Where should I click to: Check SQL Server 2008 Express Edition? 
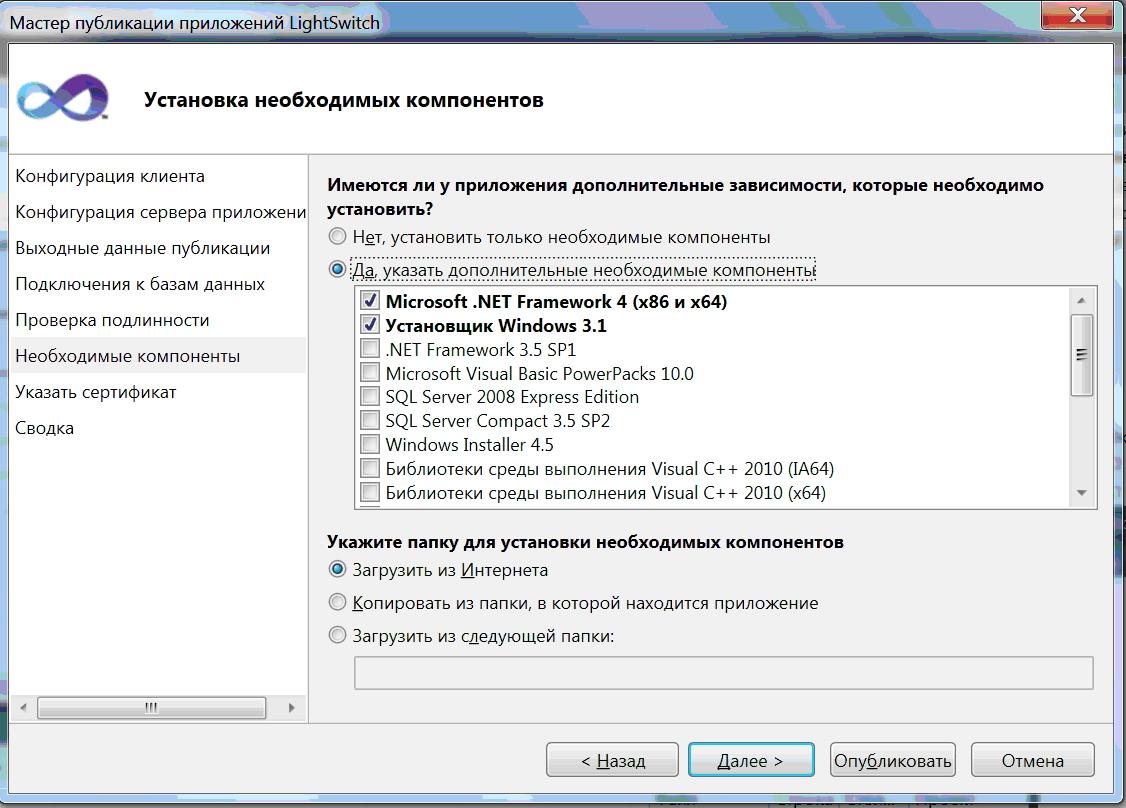coord(370,396)
